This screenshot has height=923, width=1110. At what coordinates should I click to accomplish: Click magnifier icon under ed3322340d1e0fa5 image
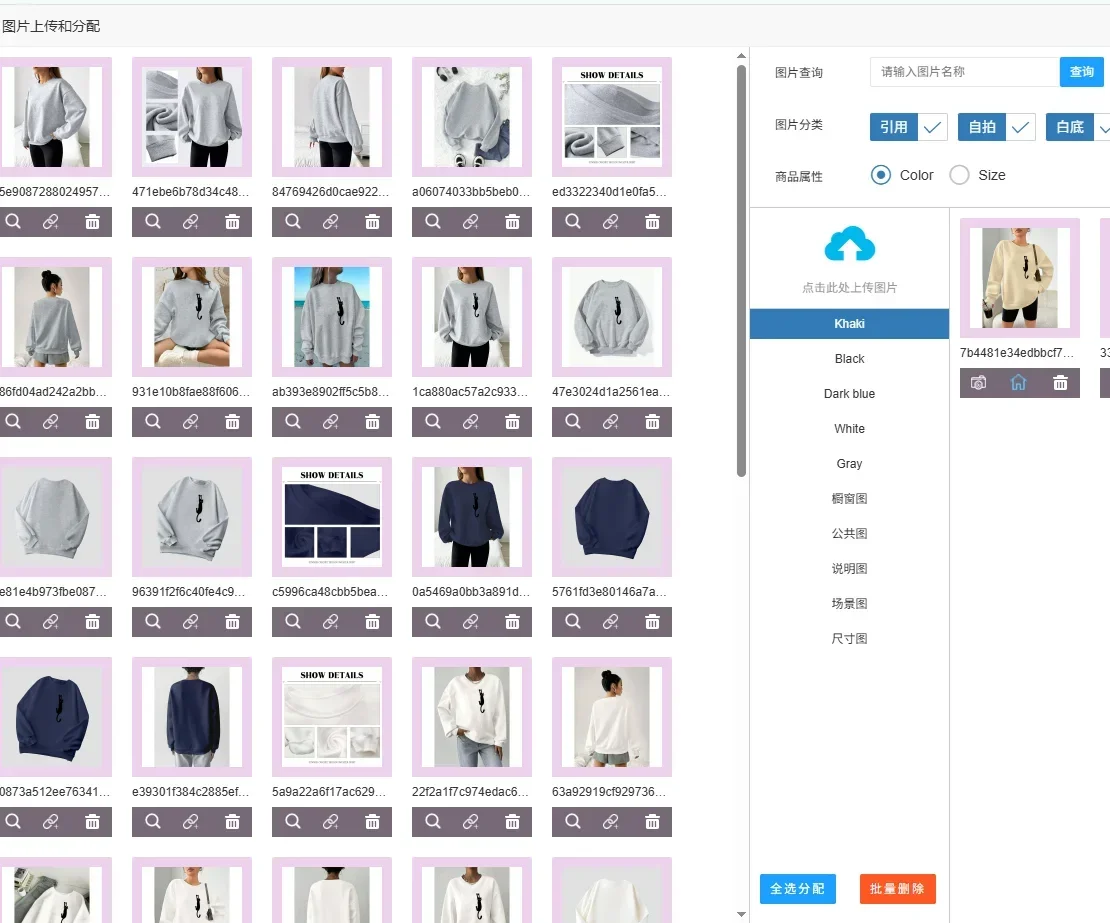[573, 222]
